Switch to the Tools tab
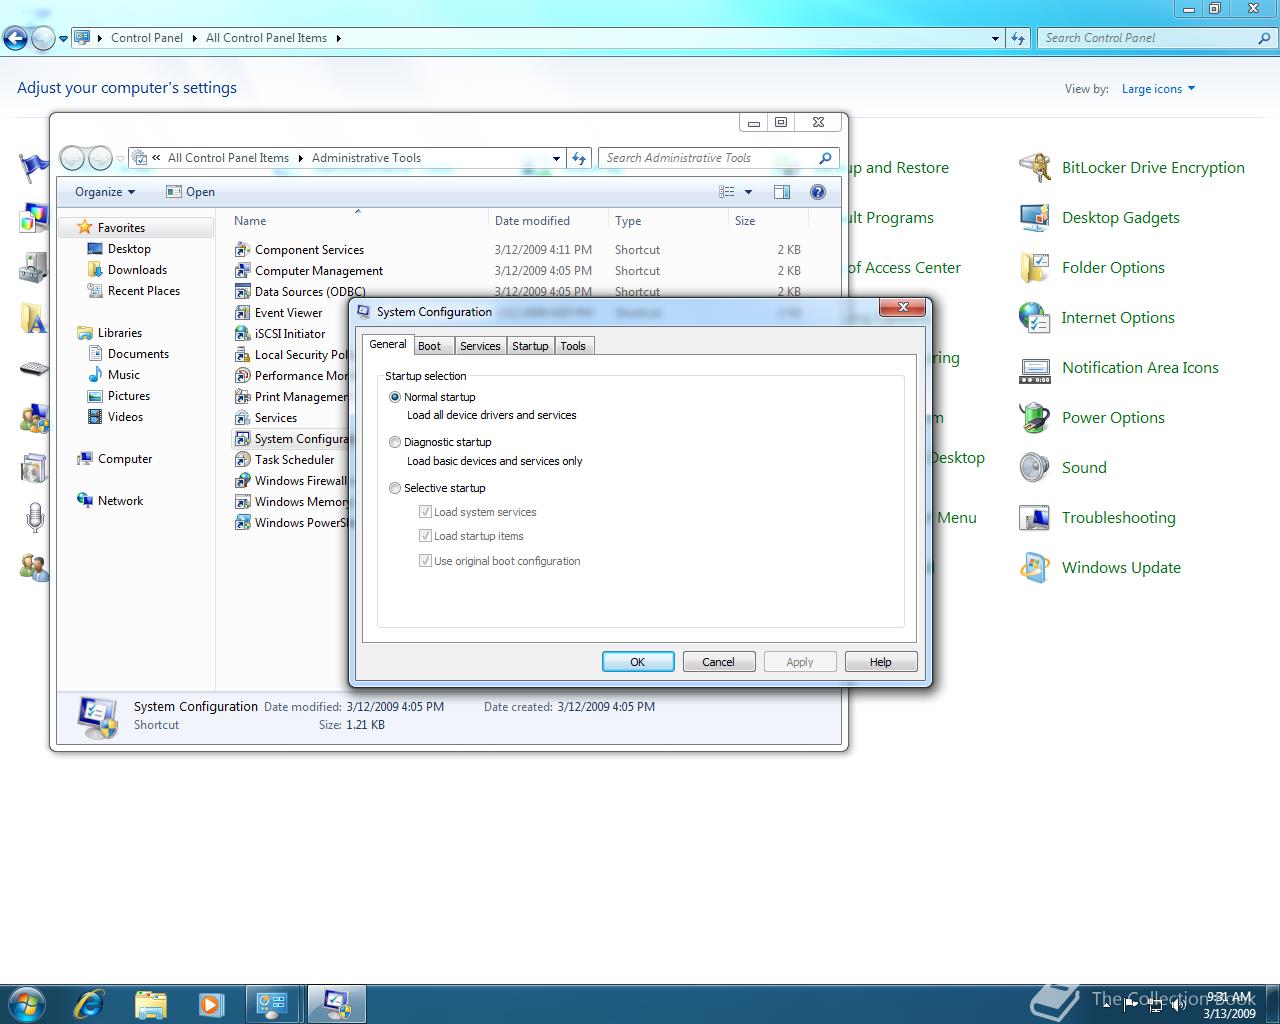The image size is (1280, 1024). [573, 346]
